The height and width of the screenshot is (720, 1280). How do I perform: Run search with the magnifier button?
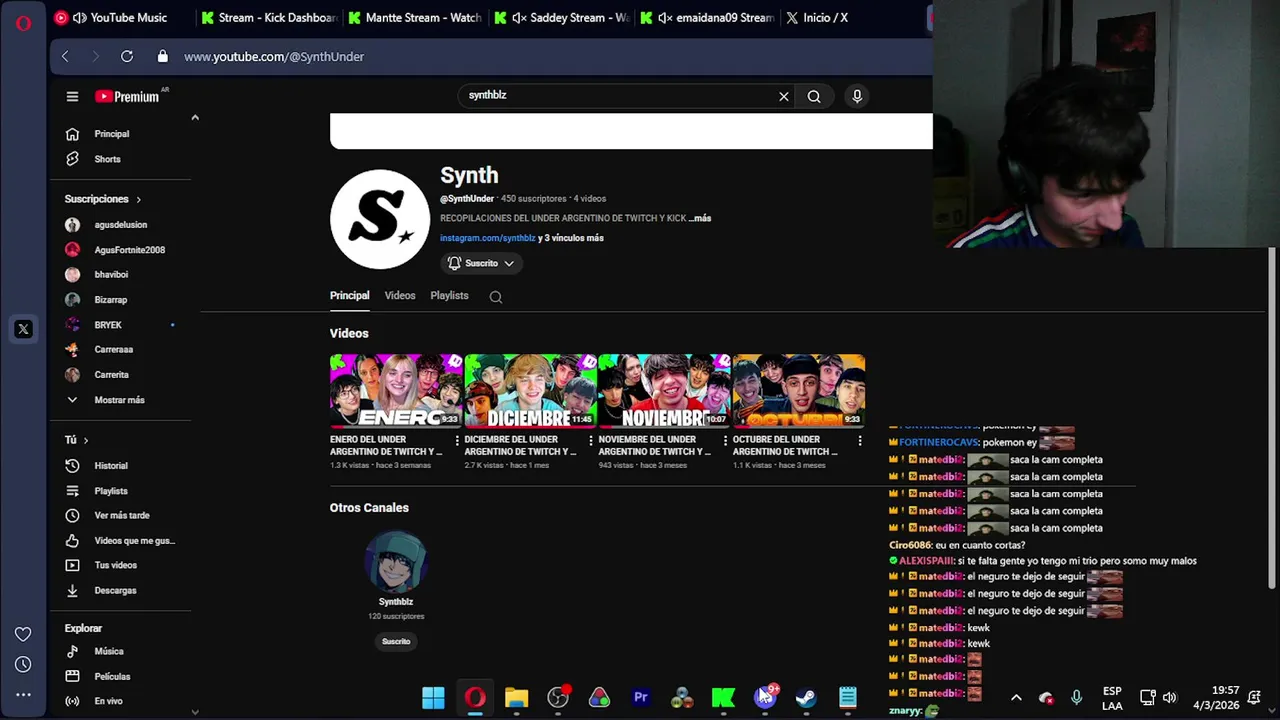pos(814,96)
